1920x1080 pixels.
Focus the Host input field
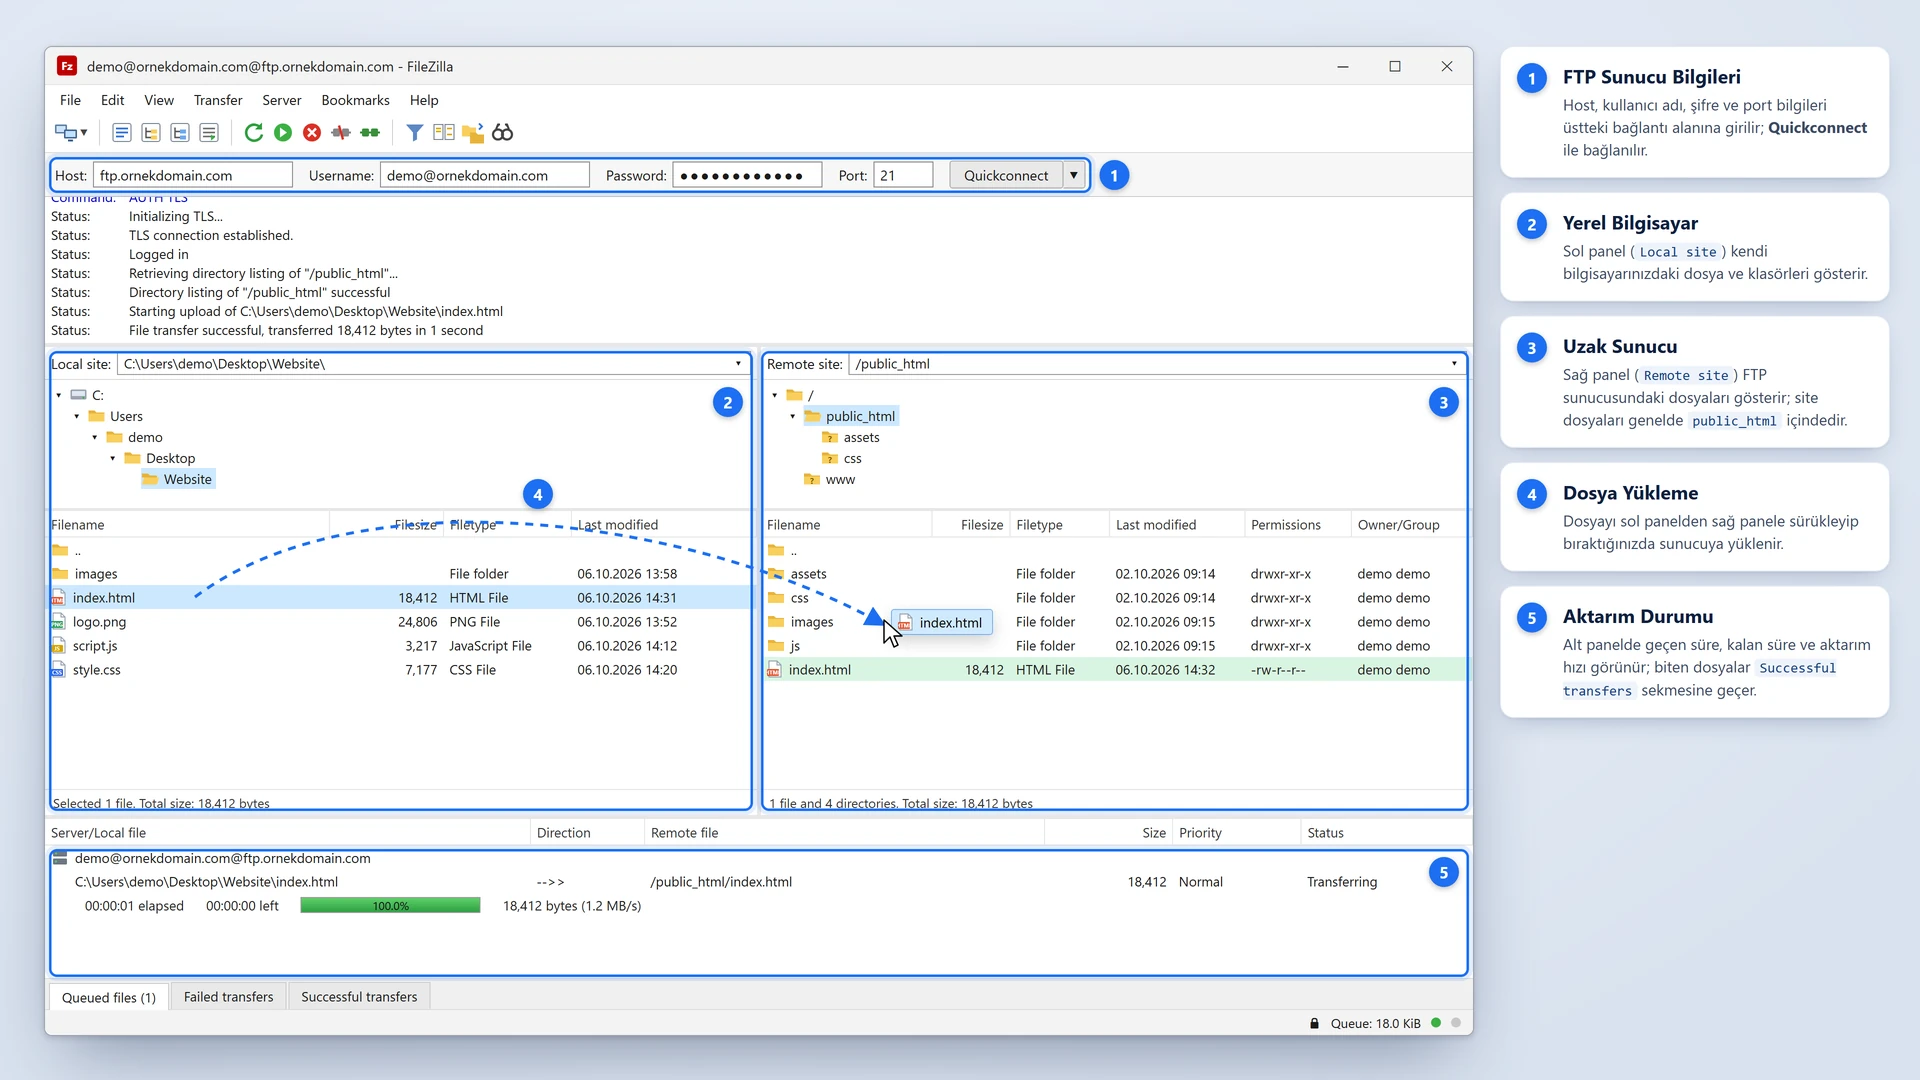coord(193,175)
